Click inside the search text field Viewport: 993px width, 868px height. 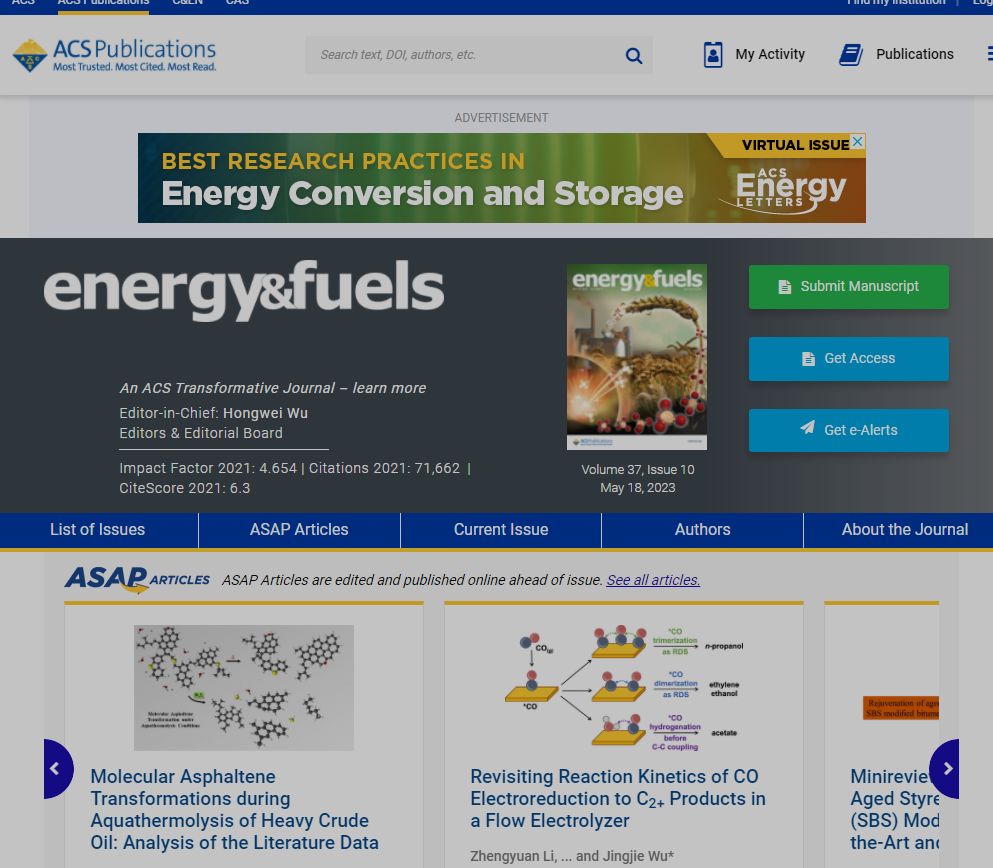click(460, 55)
